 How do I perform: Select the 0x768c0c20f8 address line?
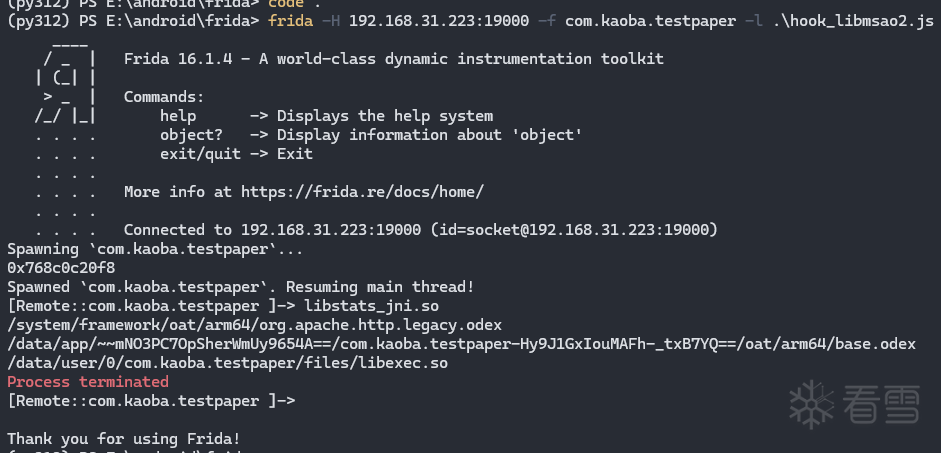(x=61, y=268)
